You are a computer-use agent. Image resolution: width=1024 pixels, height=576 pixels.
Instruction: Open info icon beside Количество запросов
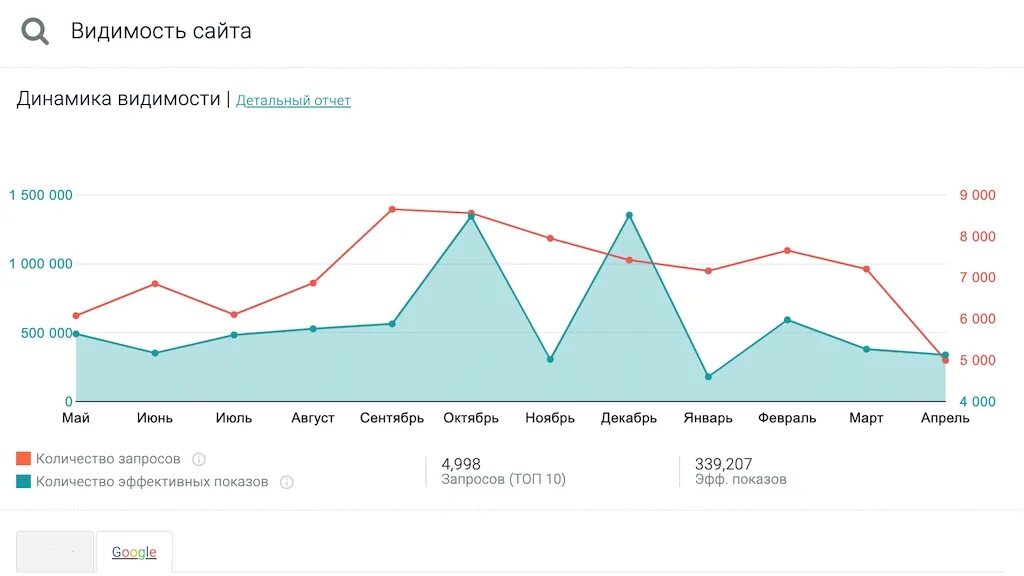tap(199, 459)
